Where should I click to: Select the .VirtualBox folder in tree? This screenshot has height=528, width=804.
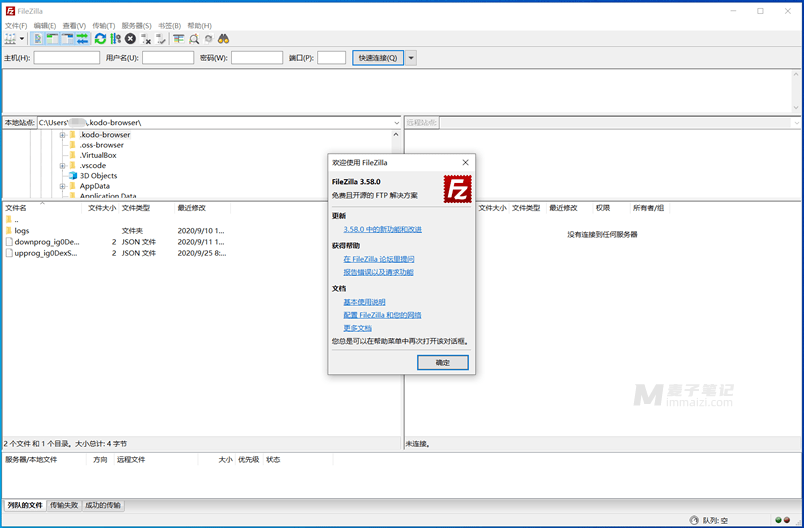click(x=98, y=155)
